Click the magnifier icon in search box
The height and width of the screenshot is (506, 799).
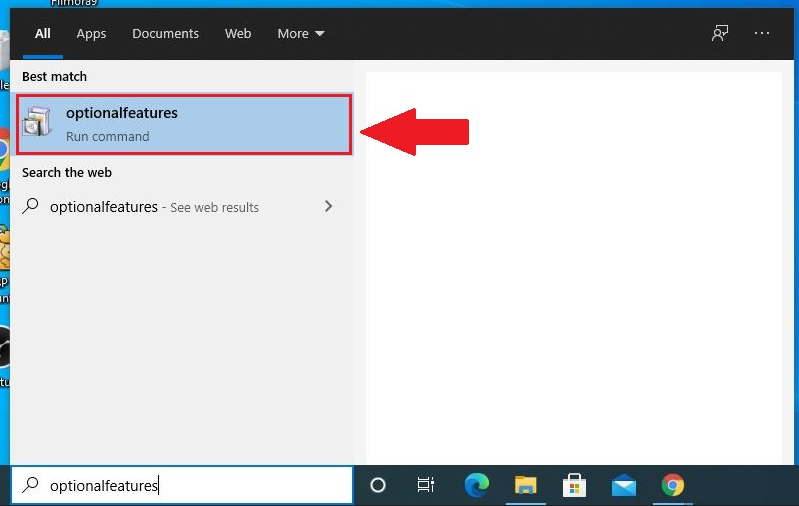(x=31, y=485)
